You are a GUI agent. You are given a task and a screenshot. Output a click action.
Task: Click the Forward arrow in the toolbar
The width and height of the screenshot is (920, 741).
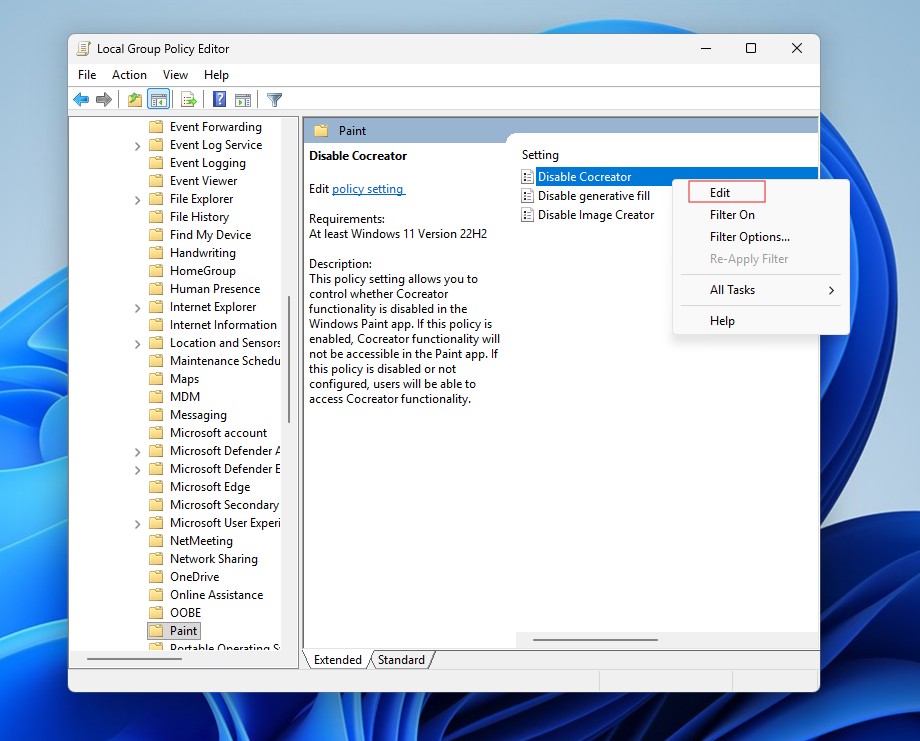click(x=103, y=99)
